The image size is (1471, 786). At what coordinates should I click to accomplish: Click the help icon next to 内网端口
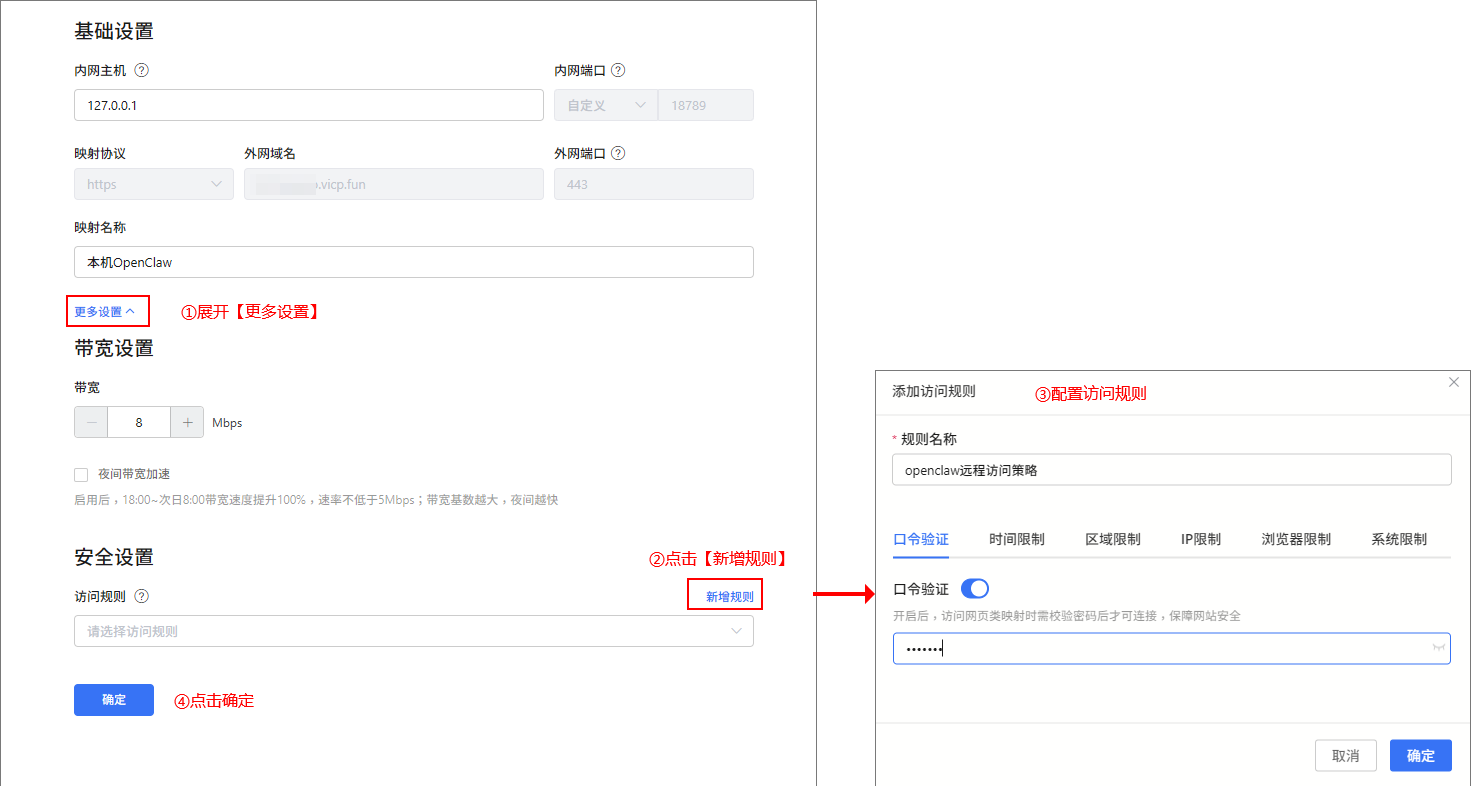coord(619,70)
